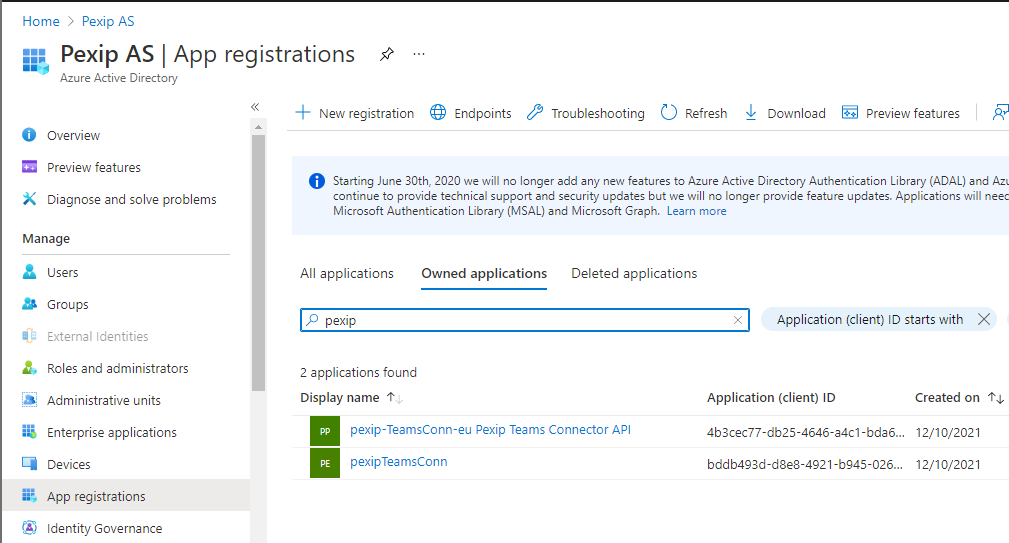1009x543 pixels.
Task: Open External Identities in the sidebar
Action: point(98,336)
